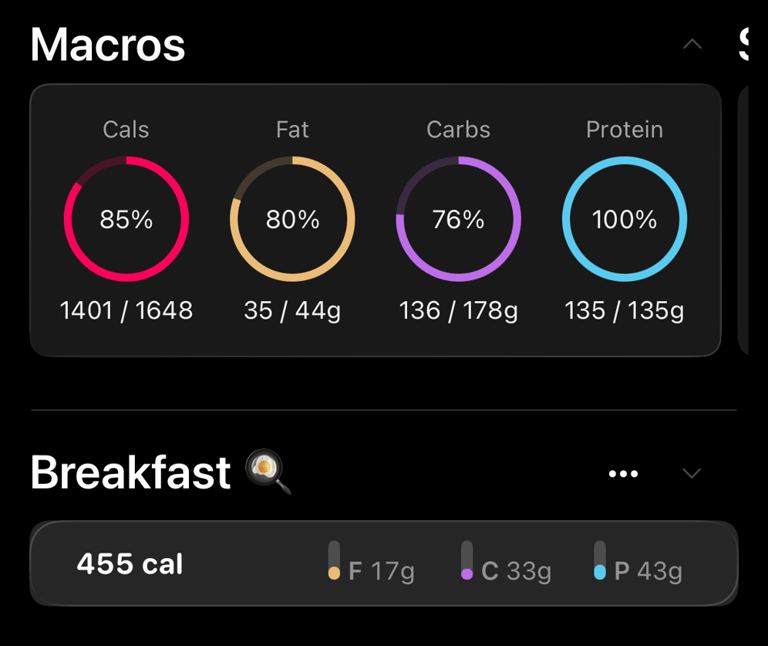Viewport: 768px width, 646px height.
Task: Click the Protein progress ring
Action: point(624,219)
